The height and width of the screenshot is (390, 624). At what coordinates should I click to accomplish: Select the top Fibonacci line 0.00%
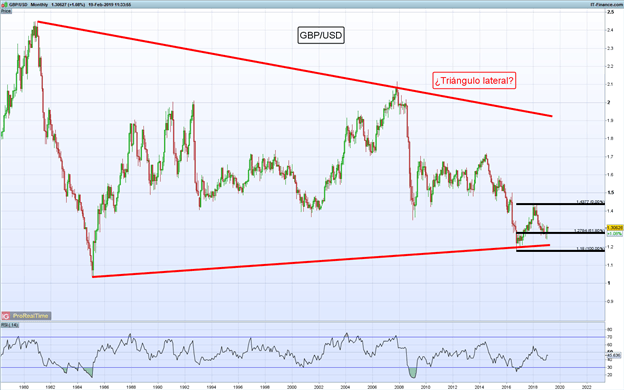pyautogui.click(x=560, y=204)
